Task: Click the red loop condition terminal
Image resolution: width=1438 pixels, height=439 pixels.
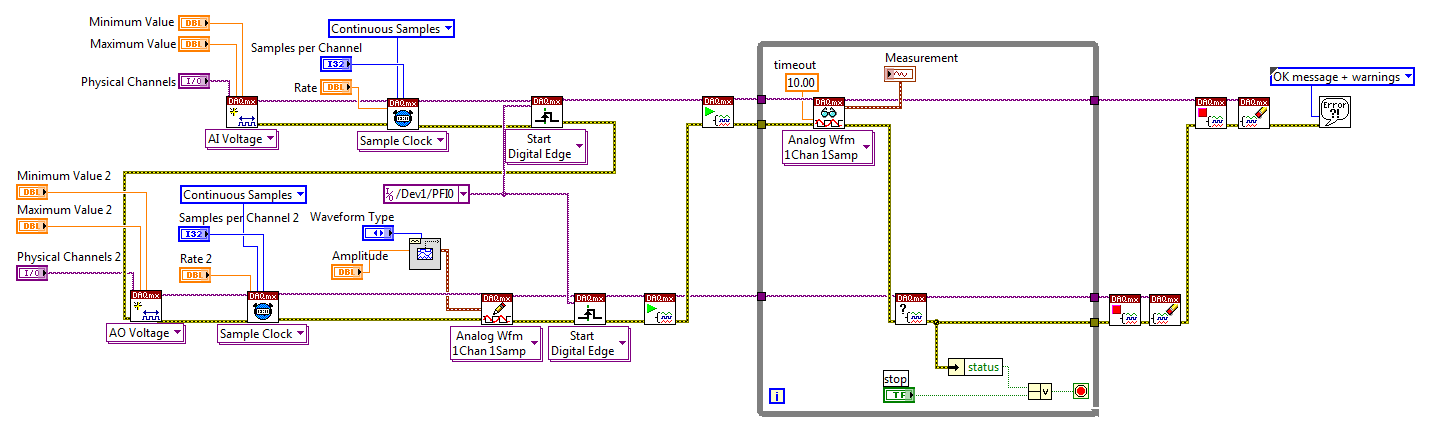Action: point(1080,391)
